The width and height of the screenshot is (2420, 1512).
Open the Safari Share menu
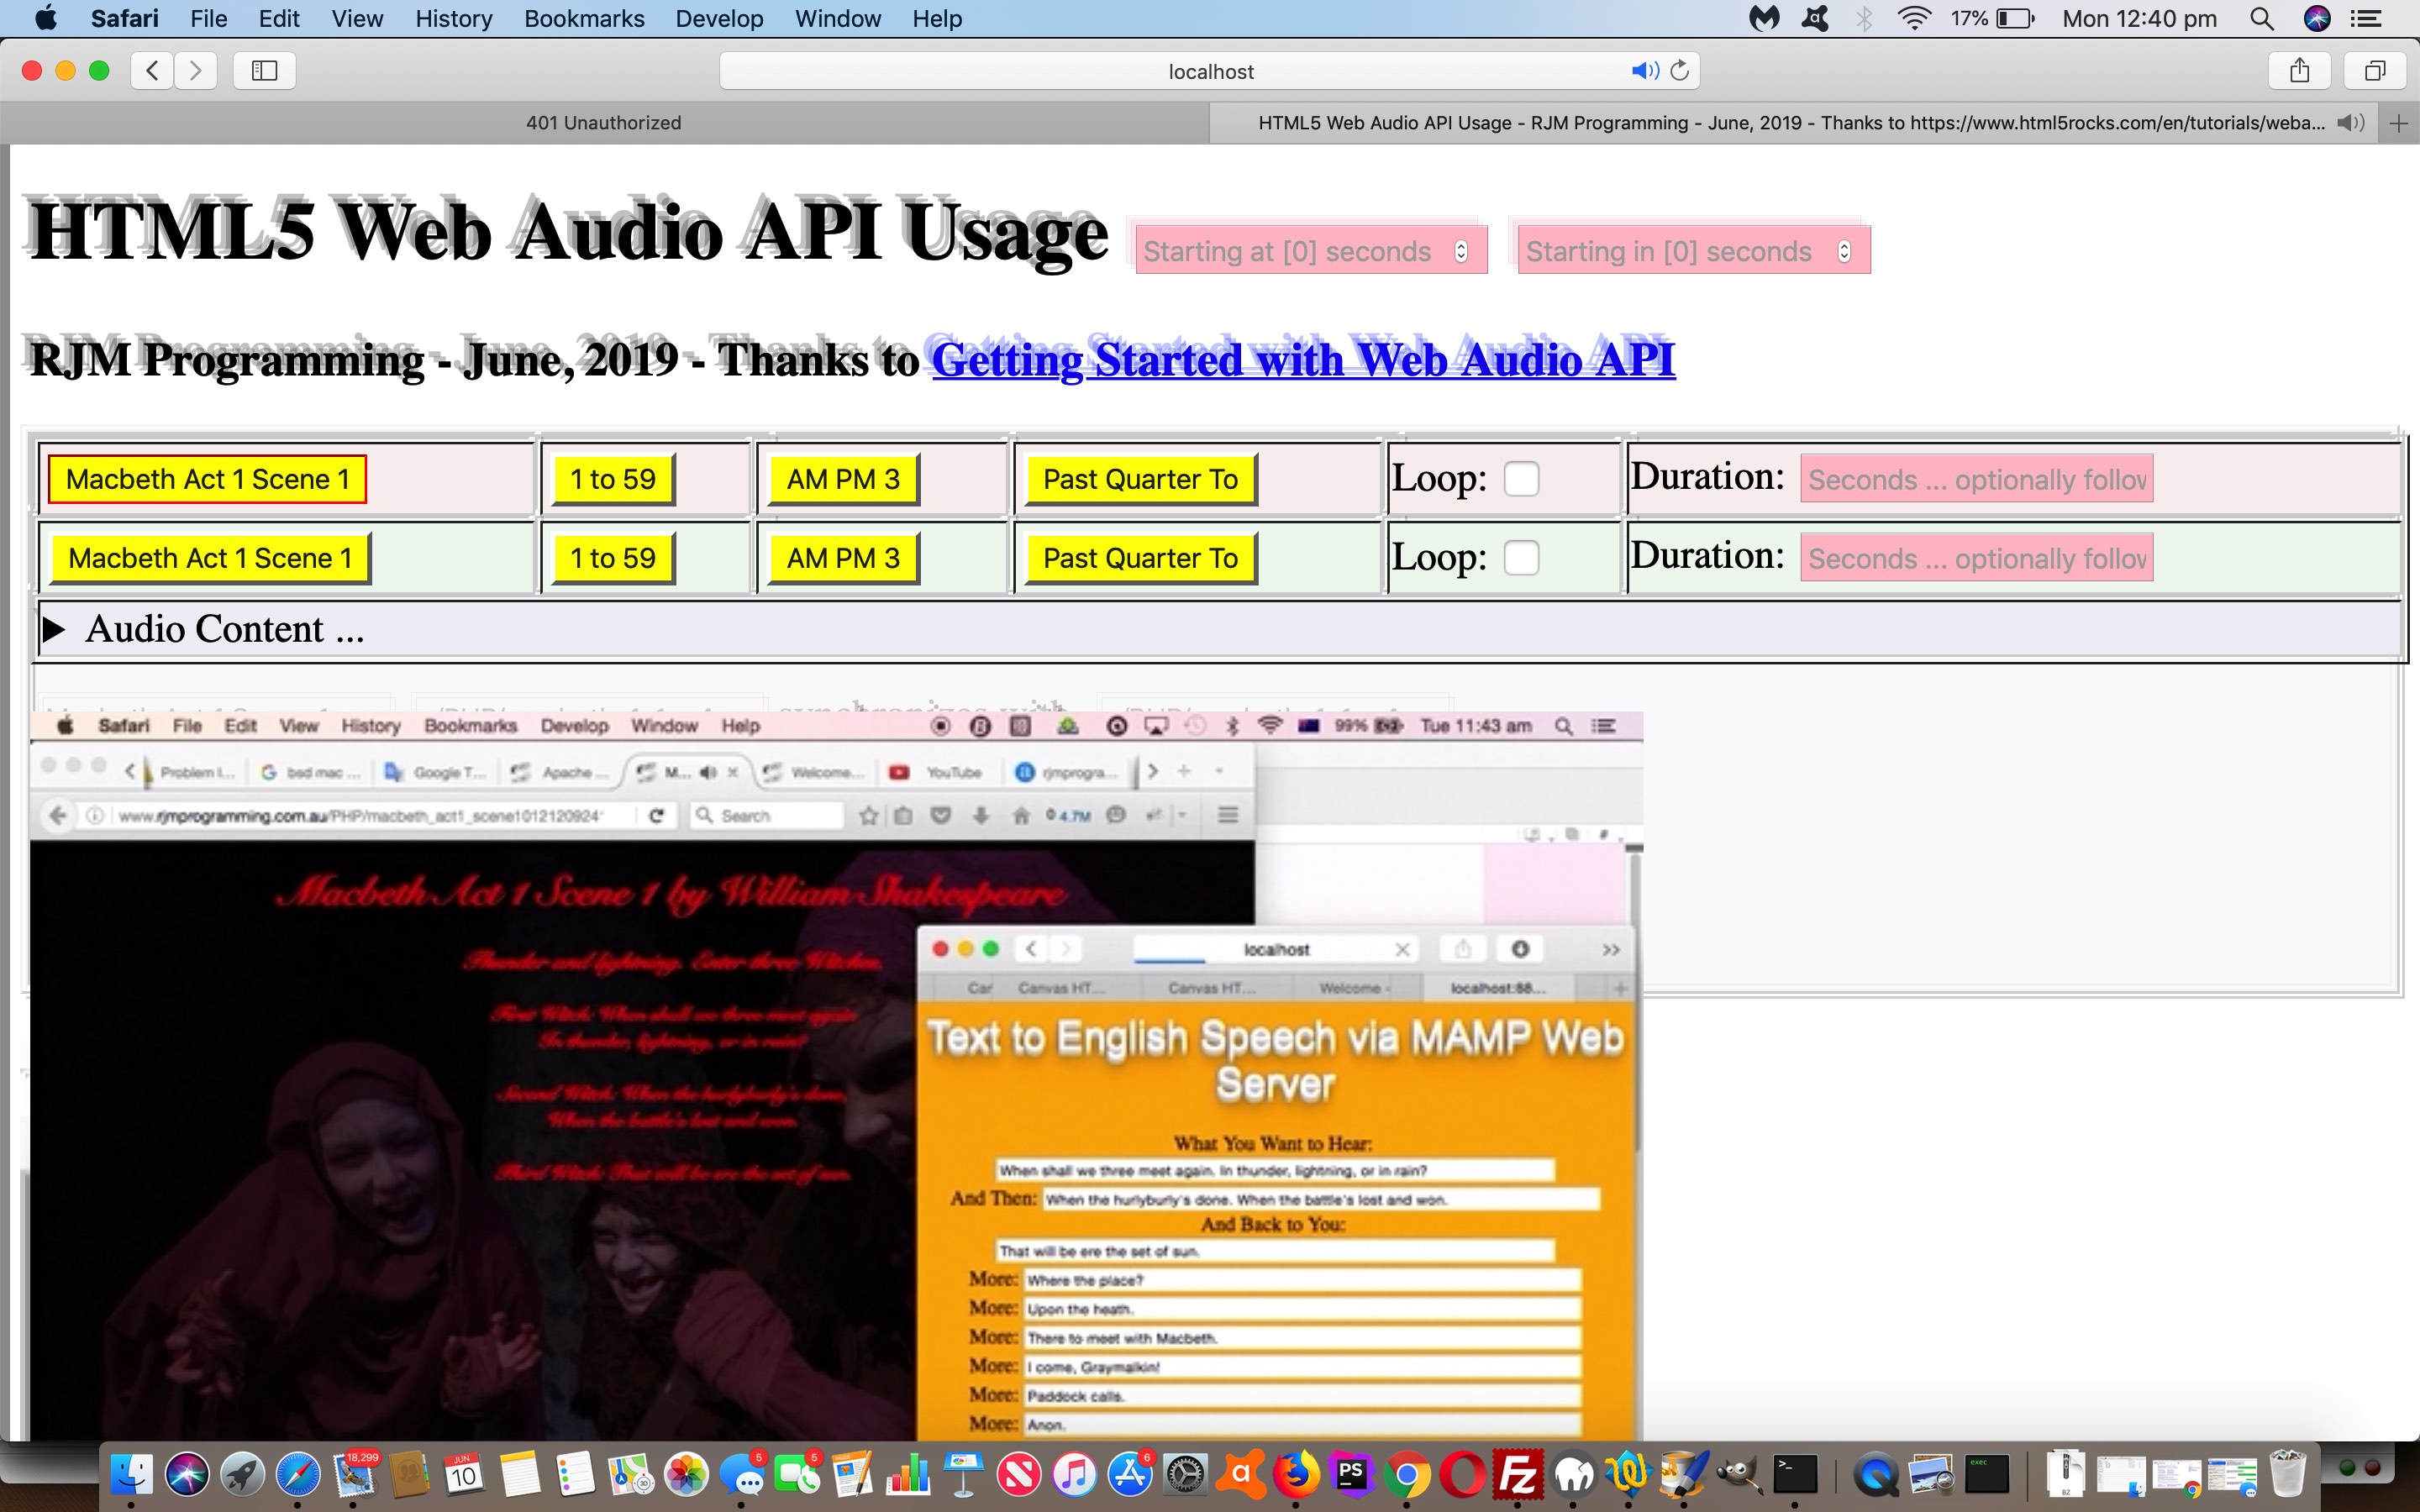[2300, 70]
